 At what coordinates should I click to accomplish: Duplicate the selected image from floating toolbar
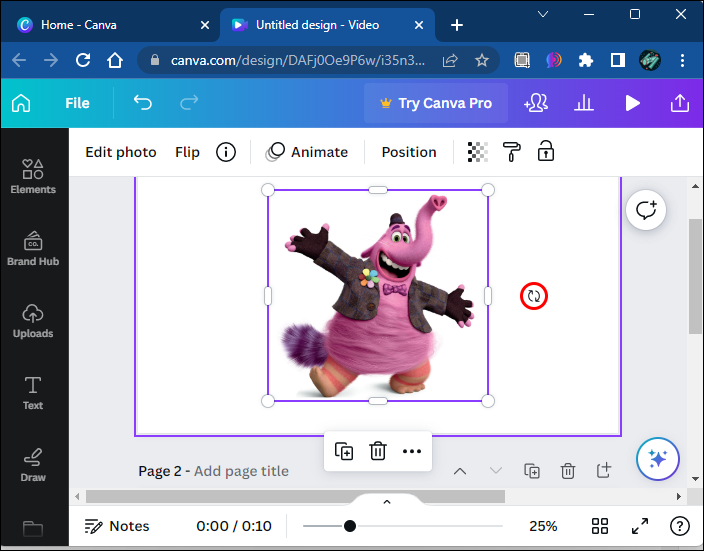pos(344,451)
